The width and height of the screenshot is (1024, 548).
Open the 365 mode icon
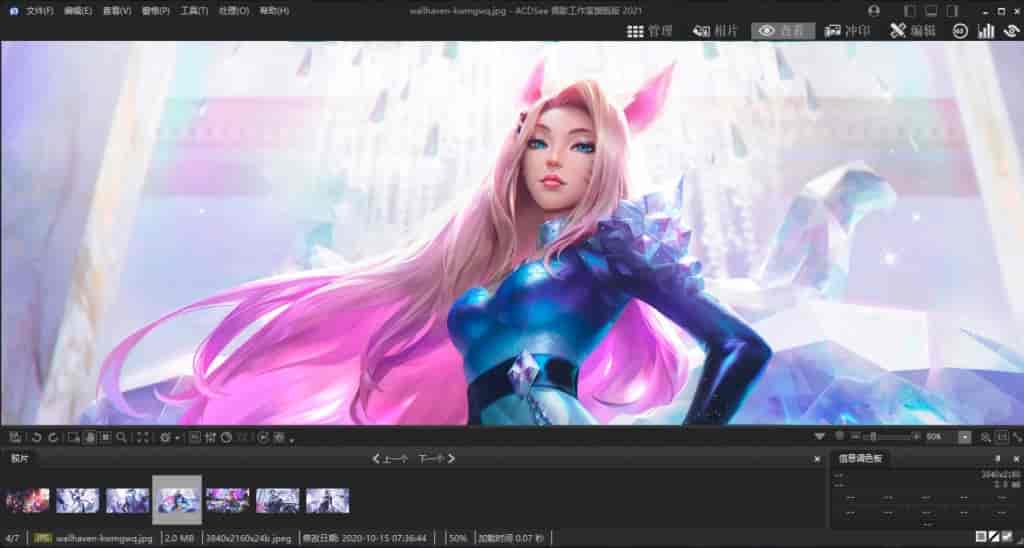(960, 31)
